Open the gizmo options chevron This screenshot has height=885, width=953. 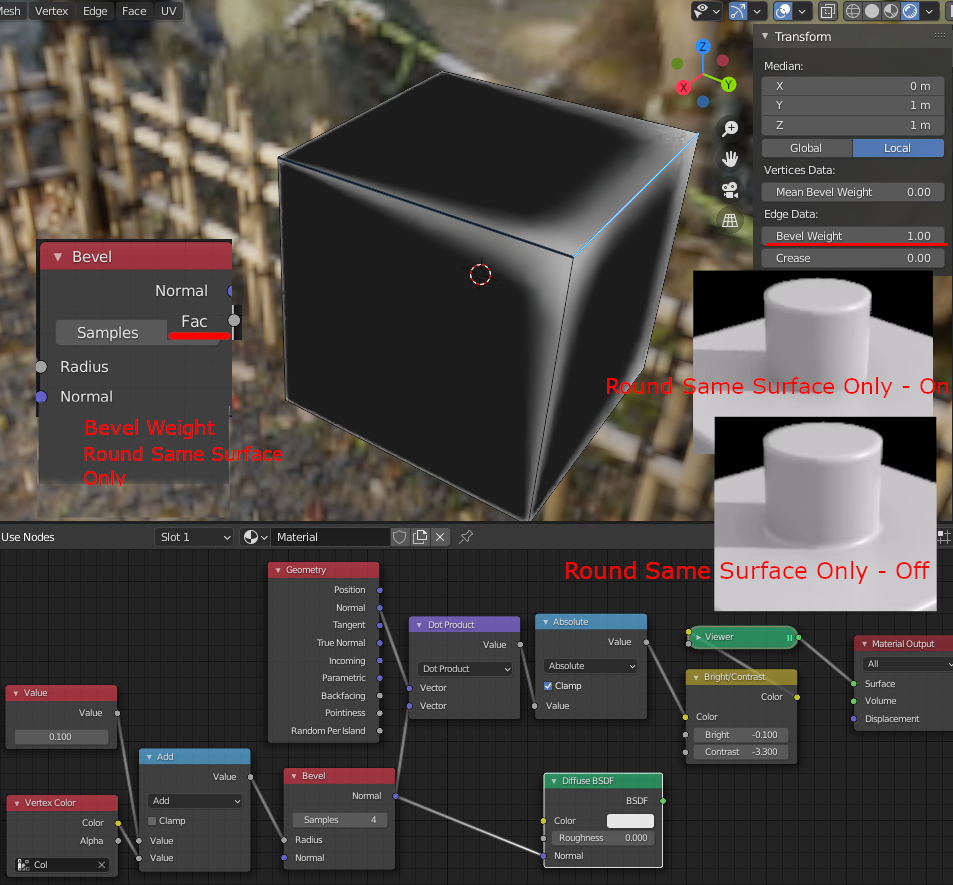pos(757,11)
